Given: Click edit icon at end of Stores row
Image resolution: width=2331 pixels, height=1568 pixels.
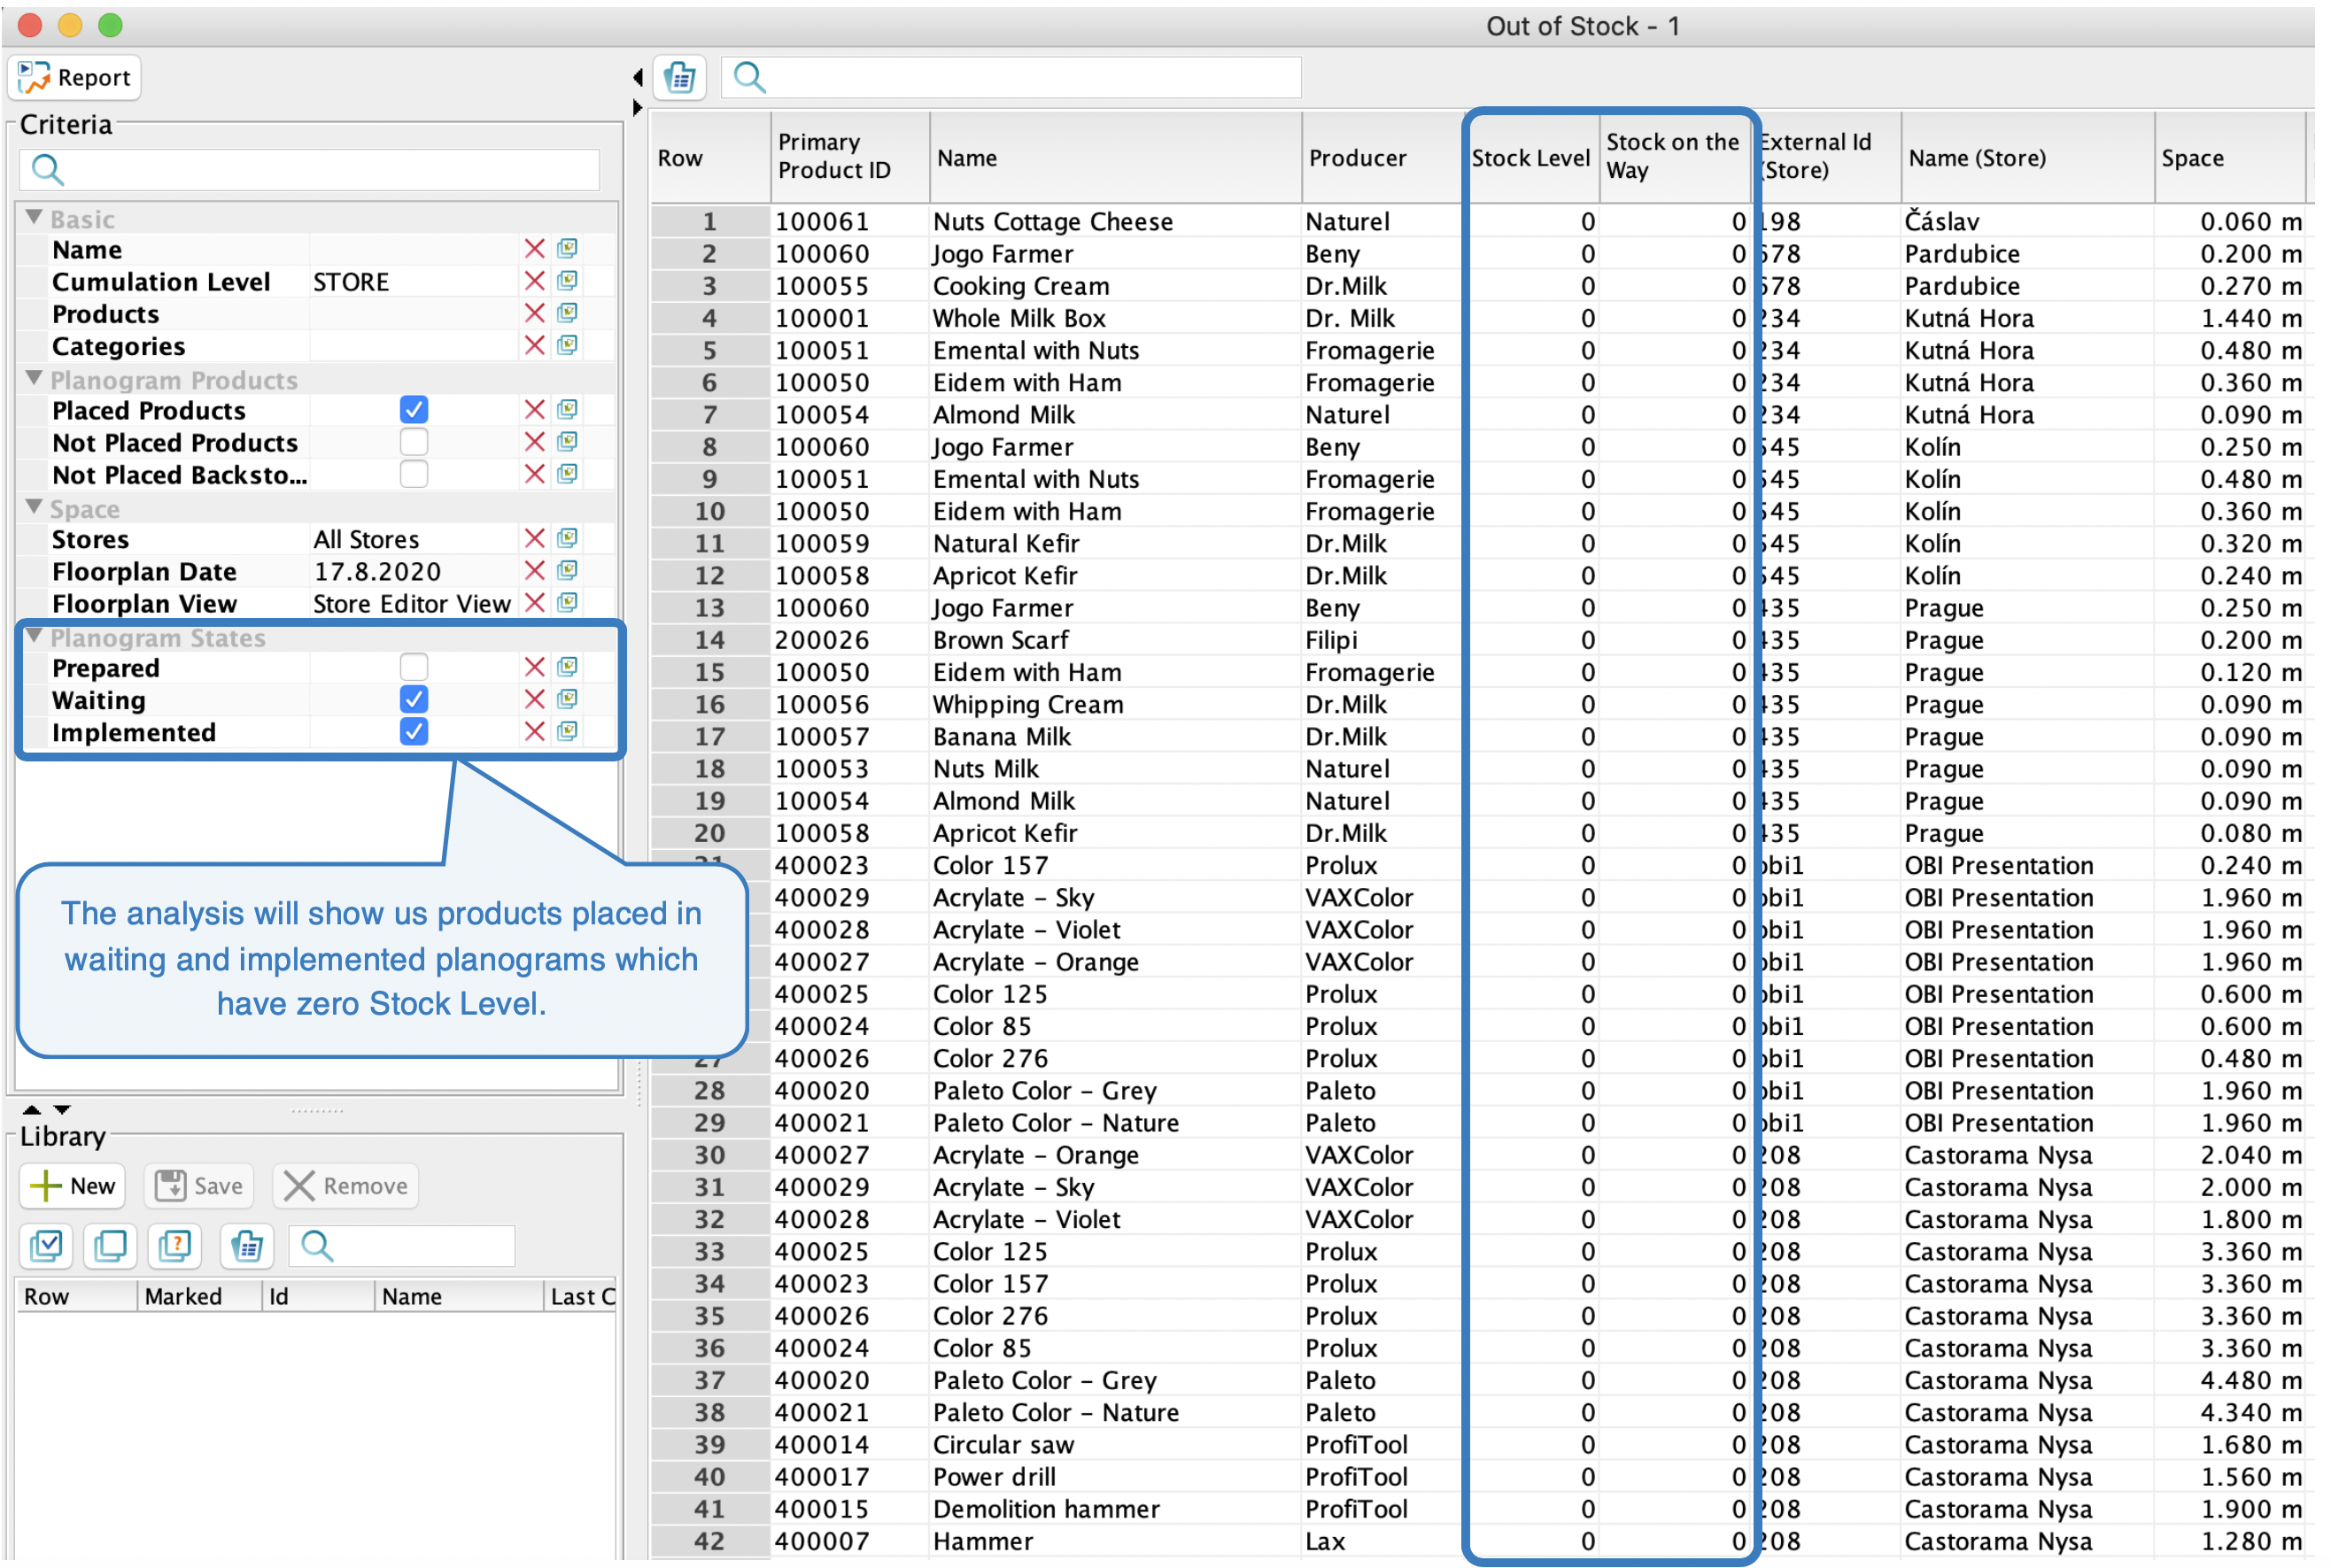Looking at the screenshot, I should pos(567,539).
